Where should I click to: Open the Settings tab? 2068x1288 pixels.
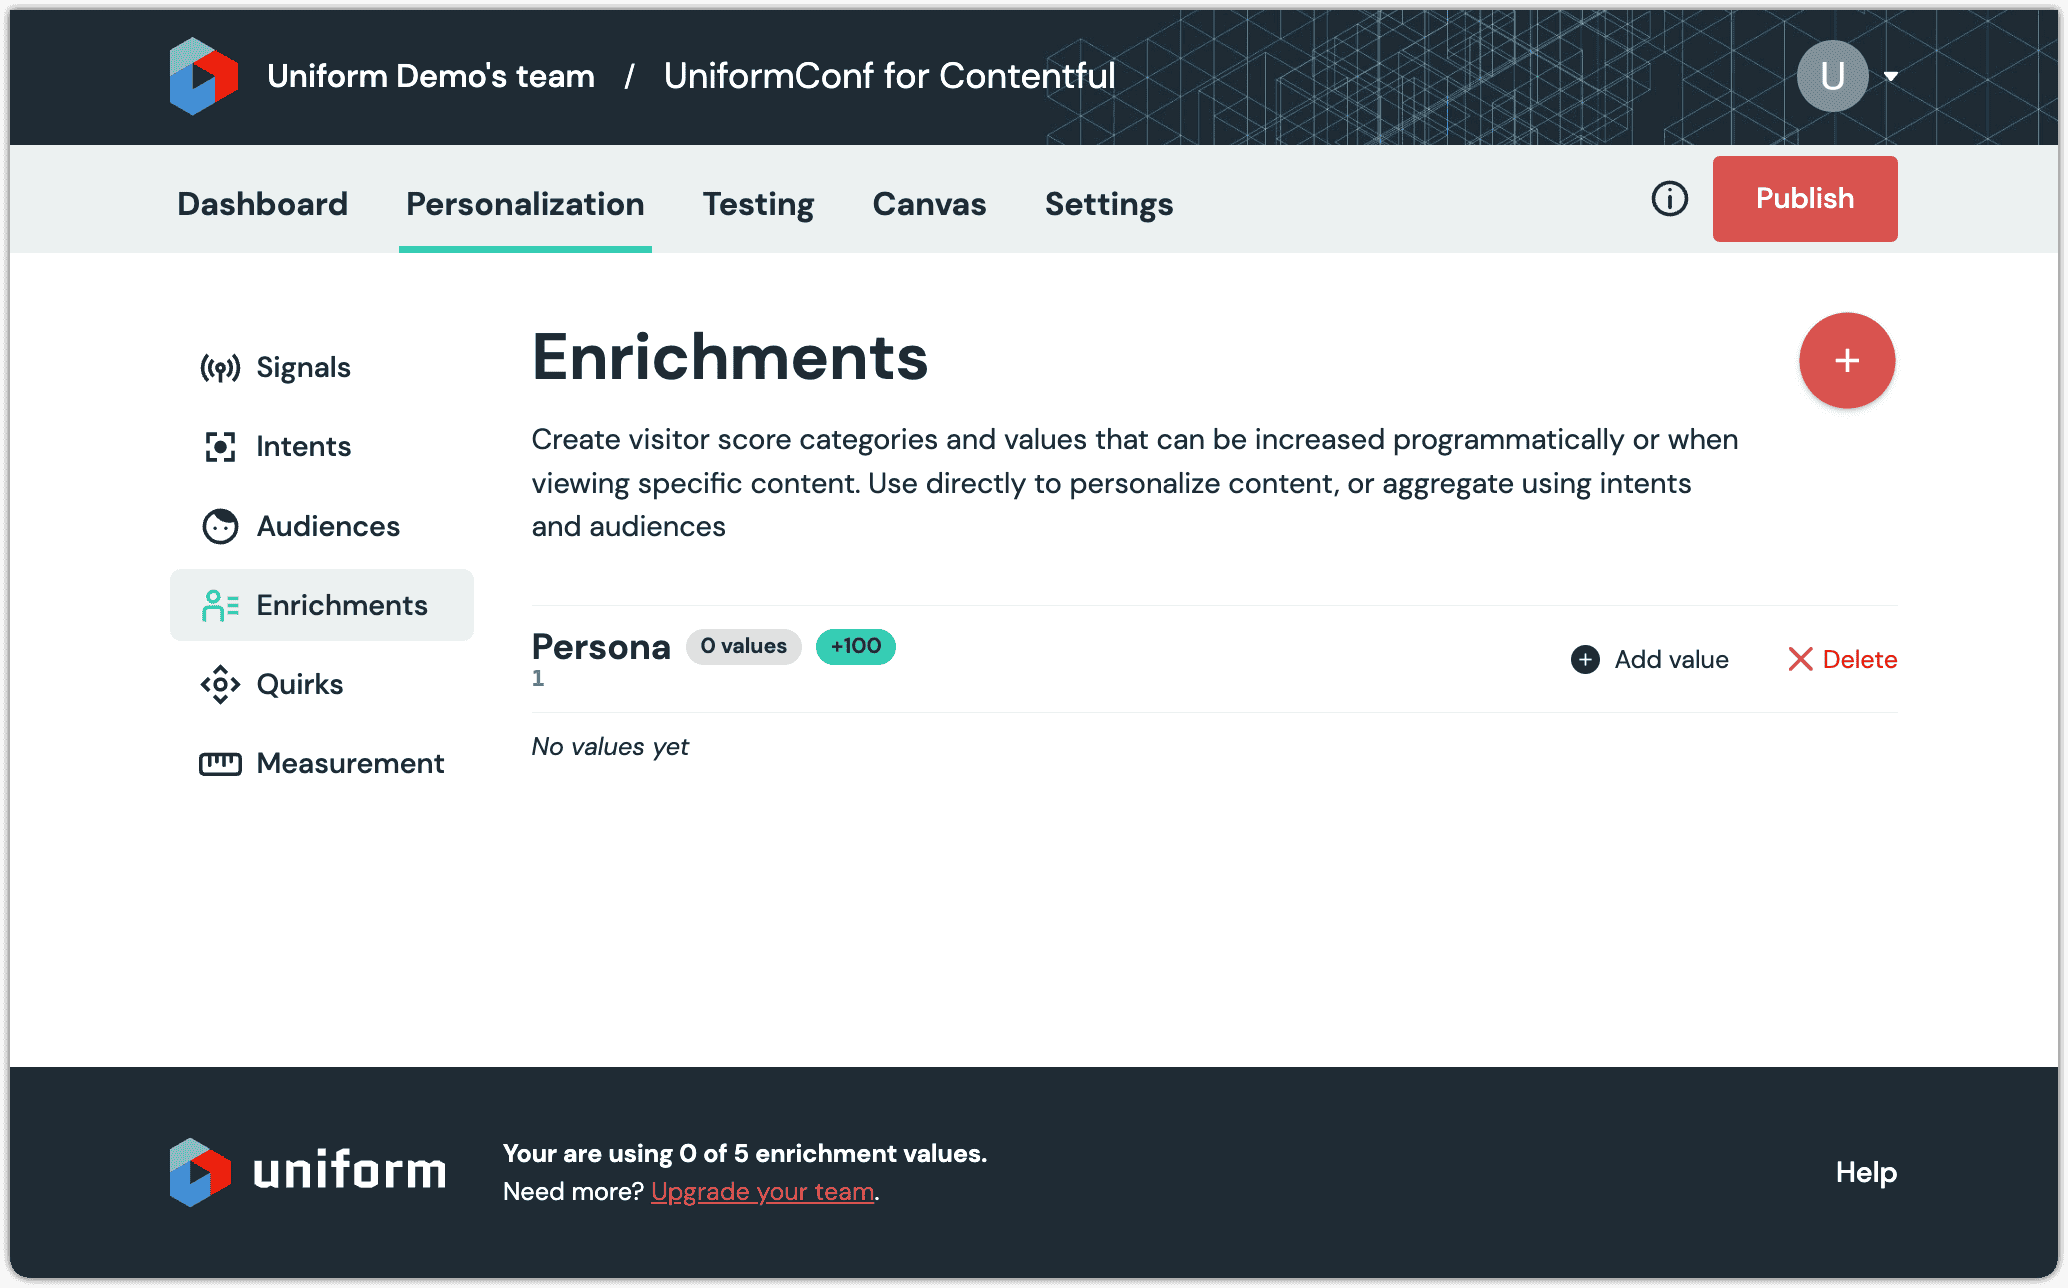tap(1109, 204)
